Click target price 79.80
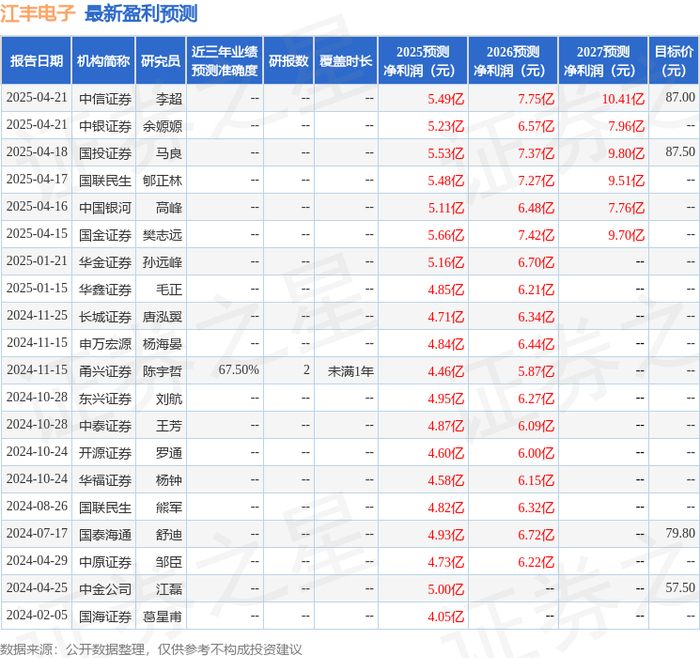The height and width of the screenshot is (658, 700). [680, 533]
